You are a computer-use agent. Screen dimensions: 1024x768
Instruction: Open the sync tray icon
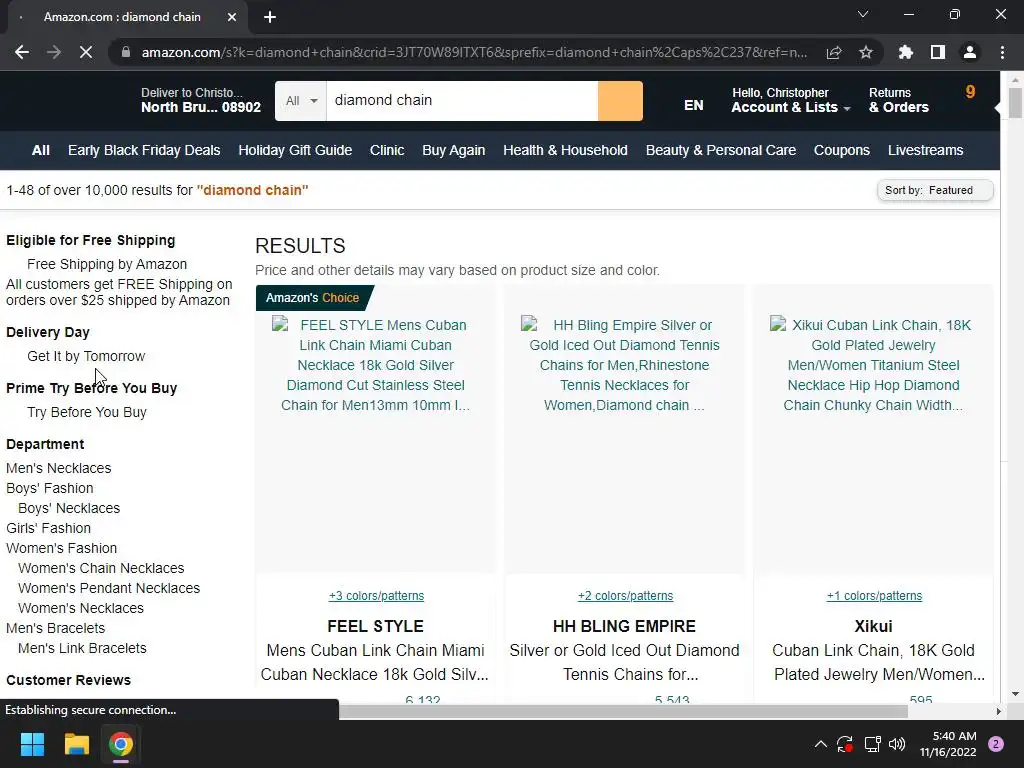[844, 744]
